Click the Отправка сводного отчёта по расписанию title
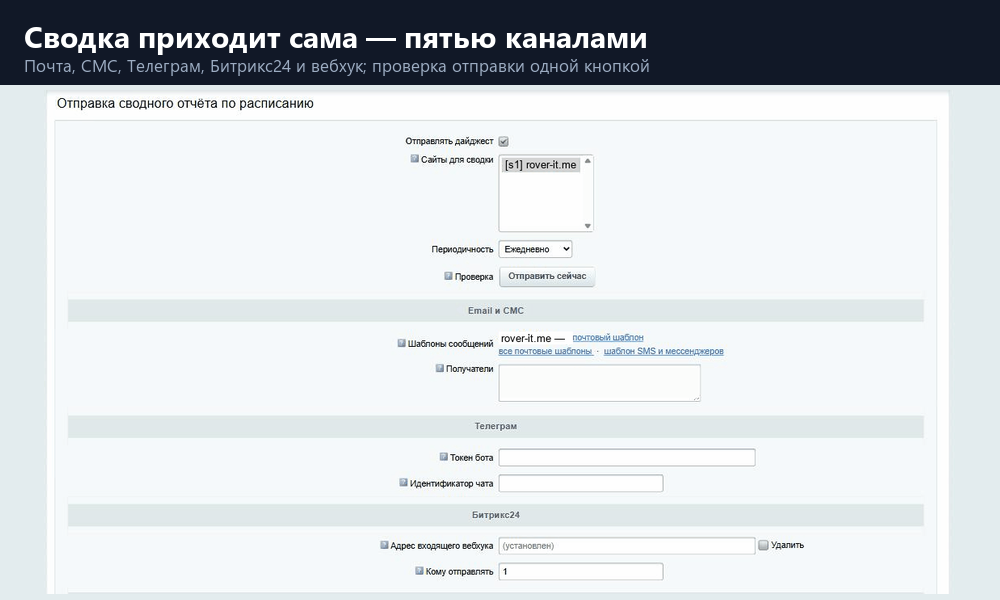 coord(185,103)
